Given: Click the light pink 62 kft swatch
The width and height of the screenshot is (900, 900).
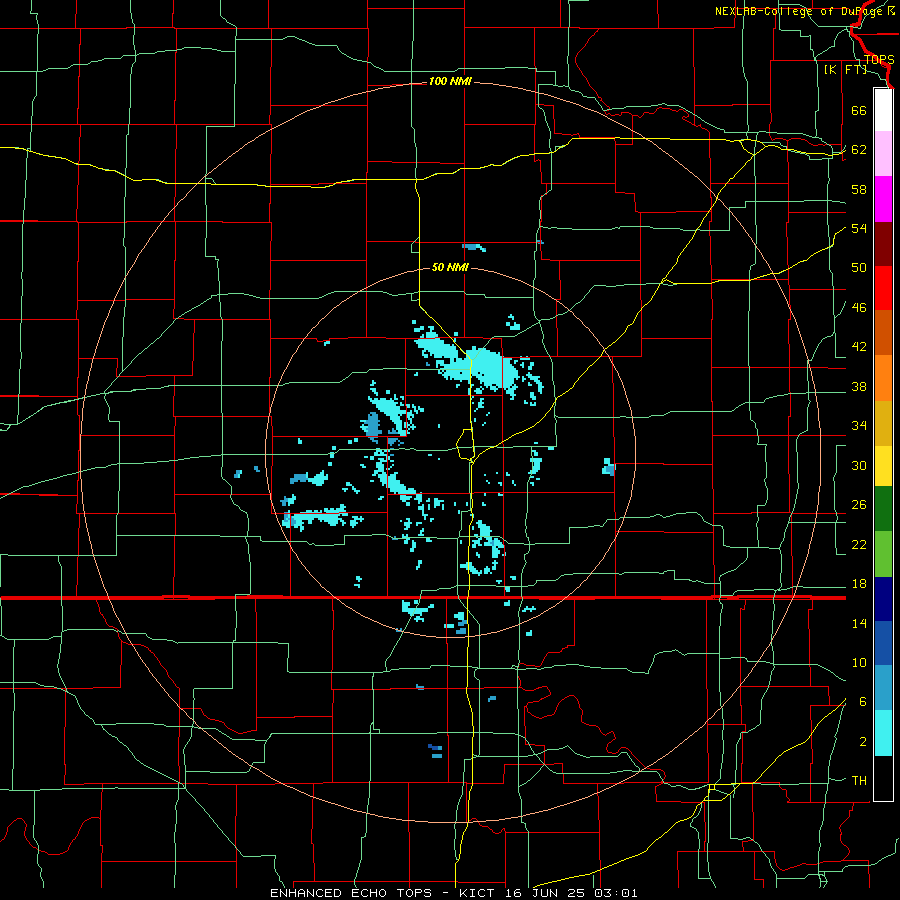Looking at the screenshot, I should click(x=883, y=154).
